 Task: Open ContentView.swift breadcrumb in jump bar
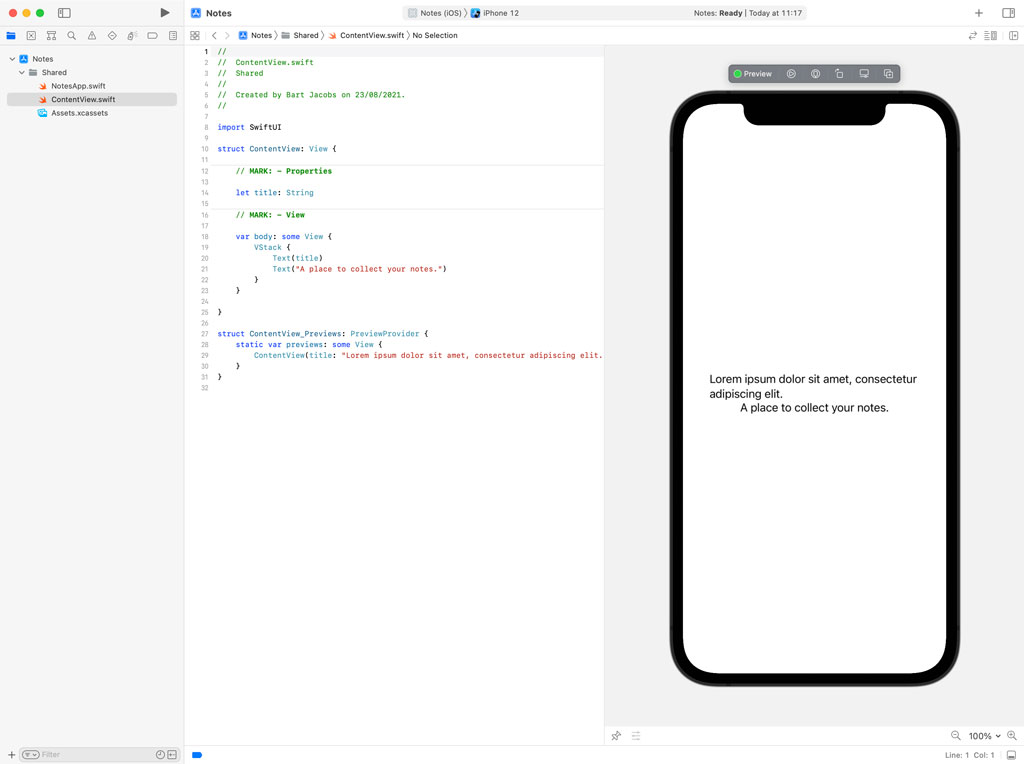pyautogui.click(x=366, y=35)
